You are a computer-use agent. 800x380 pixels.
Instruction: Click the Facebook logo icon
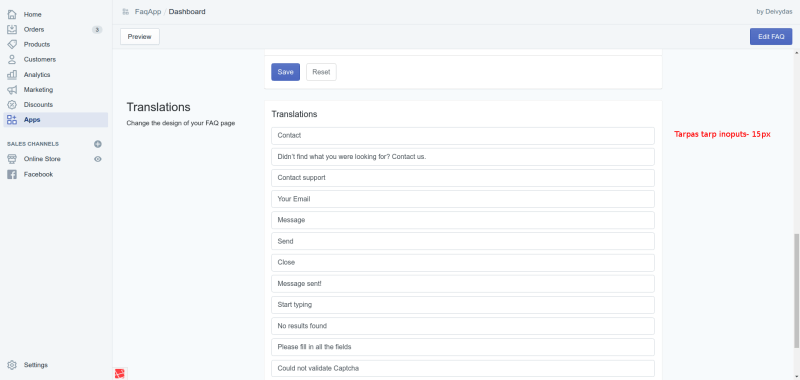tap(12, 174)
